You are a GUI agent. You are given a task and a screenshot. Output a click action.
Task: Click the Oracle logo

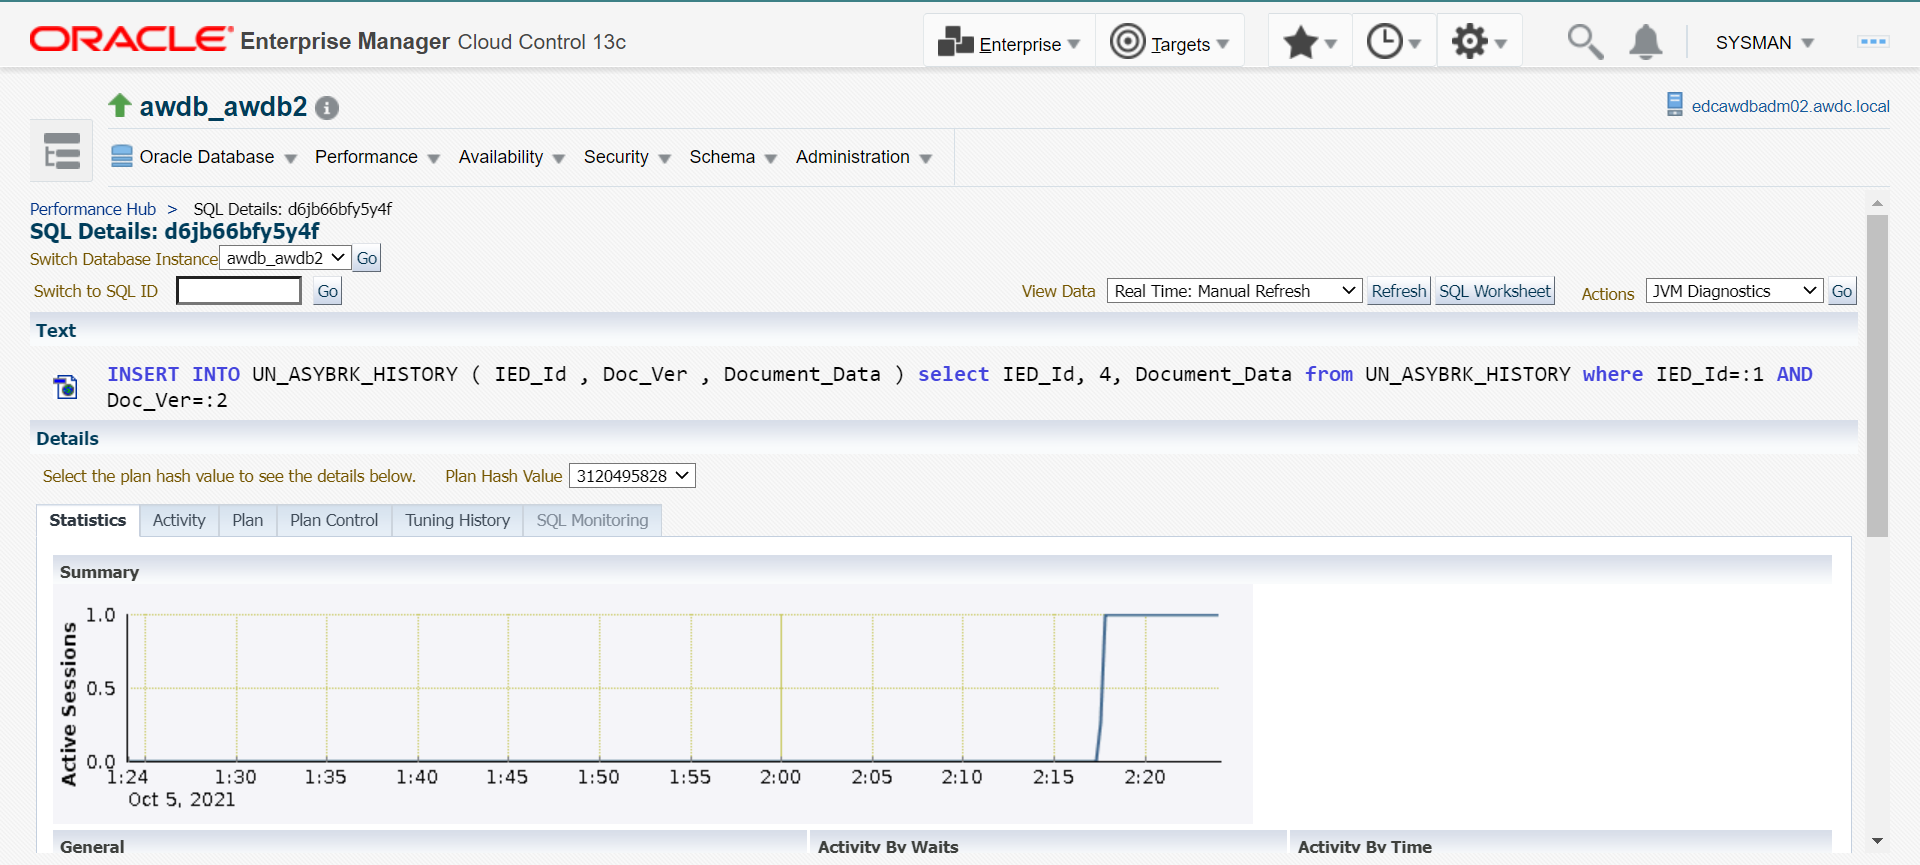point(131,39)
